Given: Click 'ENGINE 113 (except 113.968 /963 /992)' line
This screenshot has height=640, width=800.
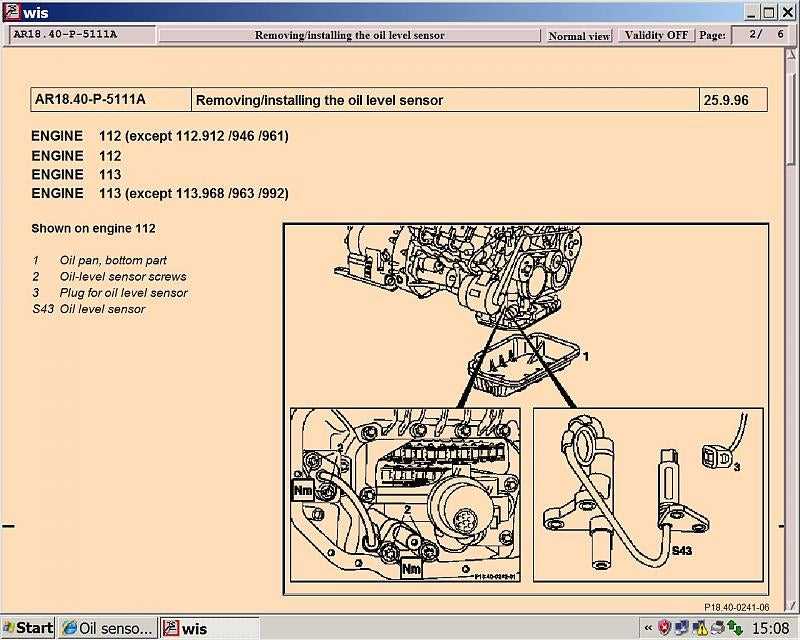Looking at the screenshot, I should tap(160, 193).
